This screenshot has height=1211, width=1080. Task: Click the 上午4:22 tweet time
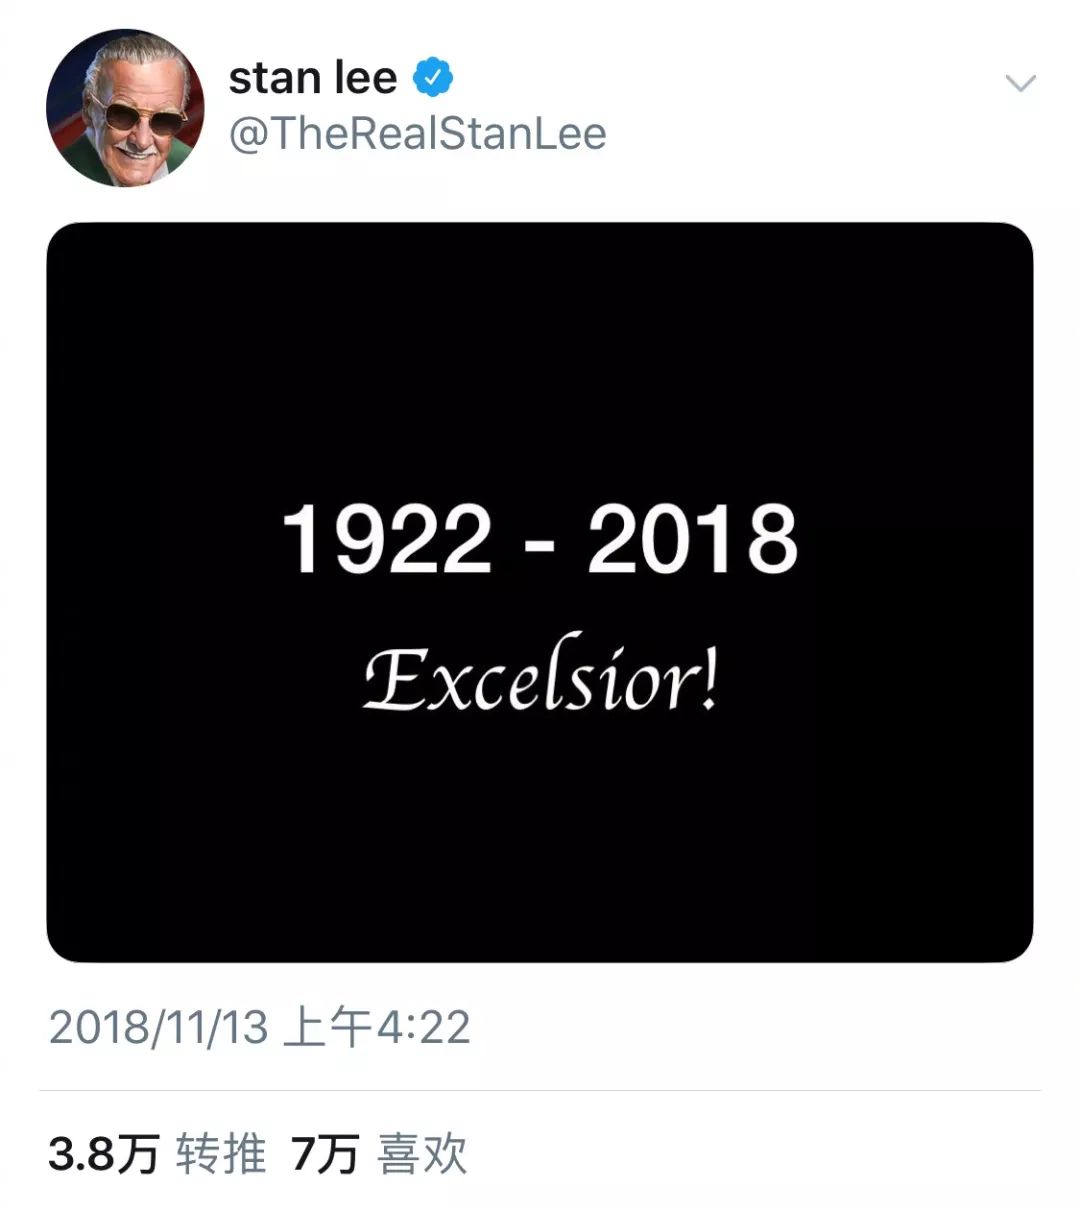(x=377, y=1027)
